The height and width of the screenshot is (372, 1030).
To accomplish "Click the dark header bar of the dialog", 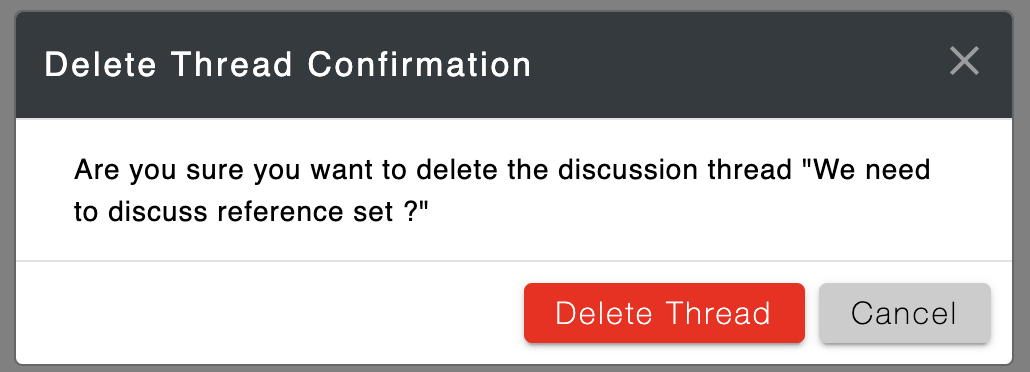I will click(514, 65).
